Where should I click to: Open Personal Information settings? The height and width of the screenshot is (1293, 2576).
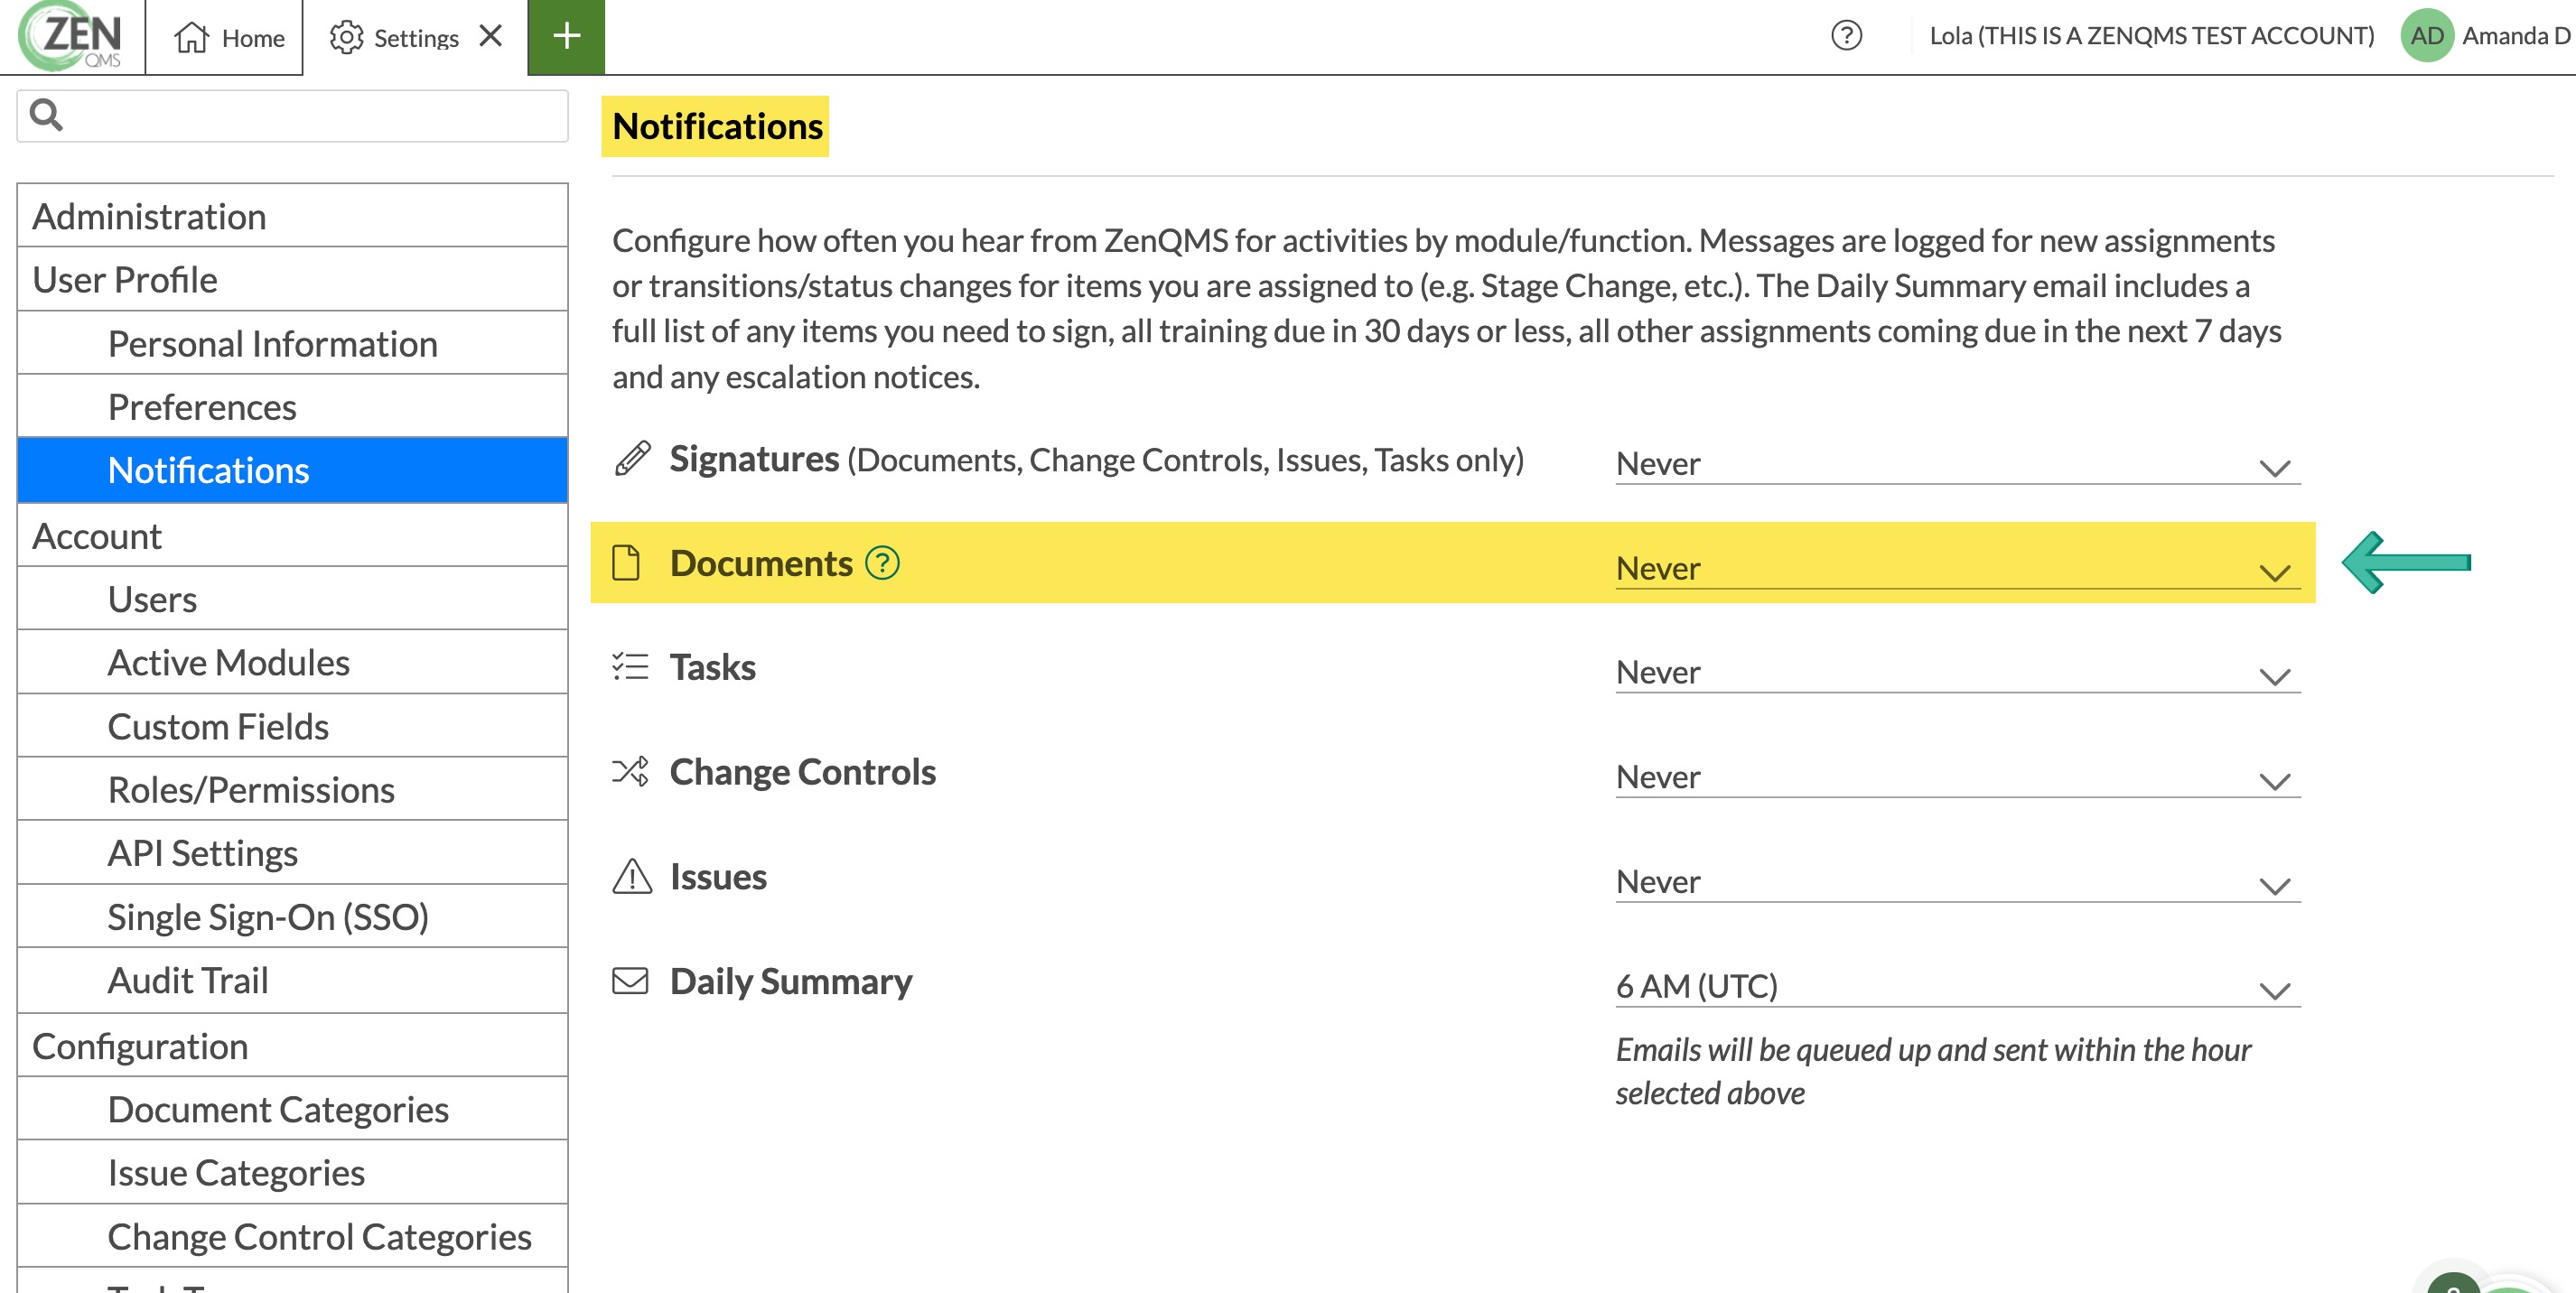[x=292, y=343]
